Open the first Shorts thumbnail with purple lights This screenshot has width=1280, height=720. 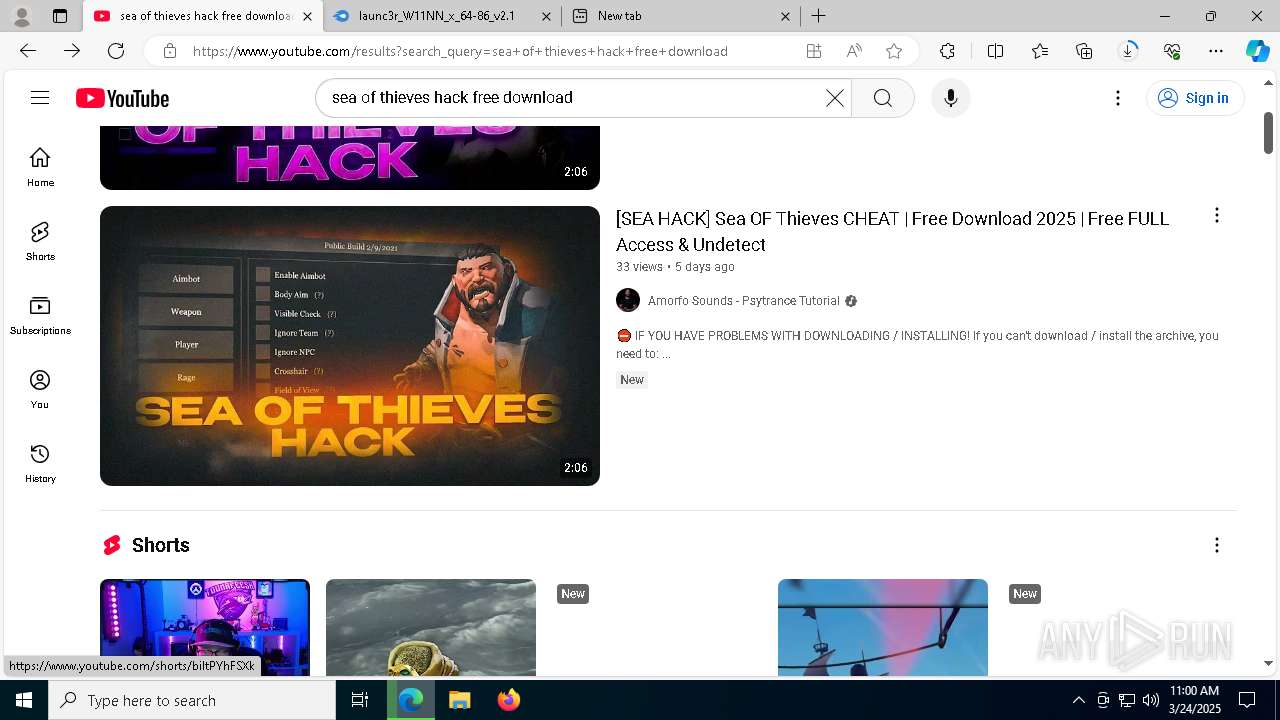tap(205, 627)
